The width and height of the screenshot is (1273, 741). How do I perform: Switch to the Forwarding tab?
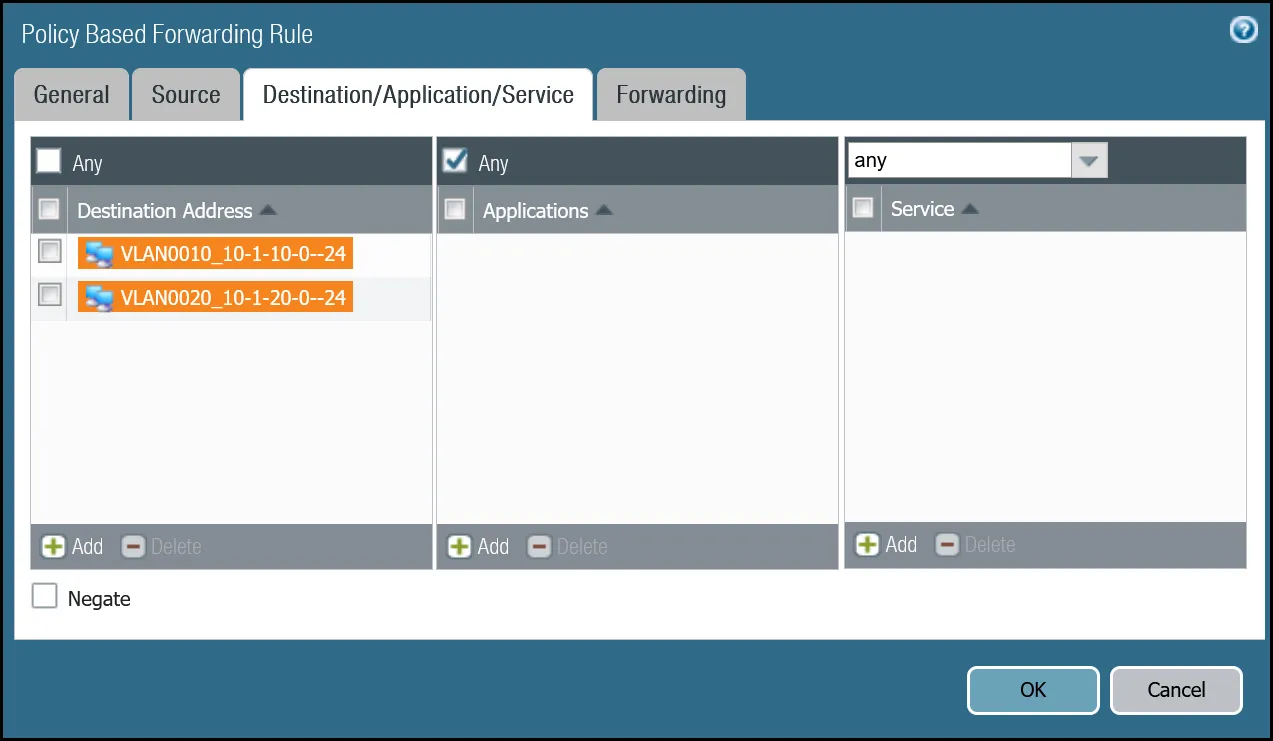[x=671, y=94]
